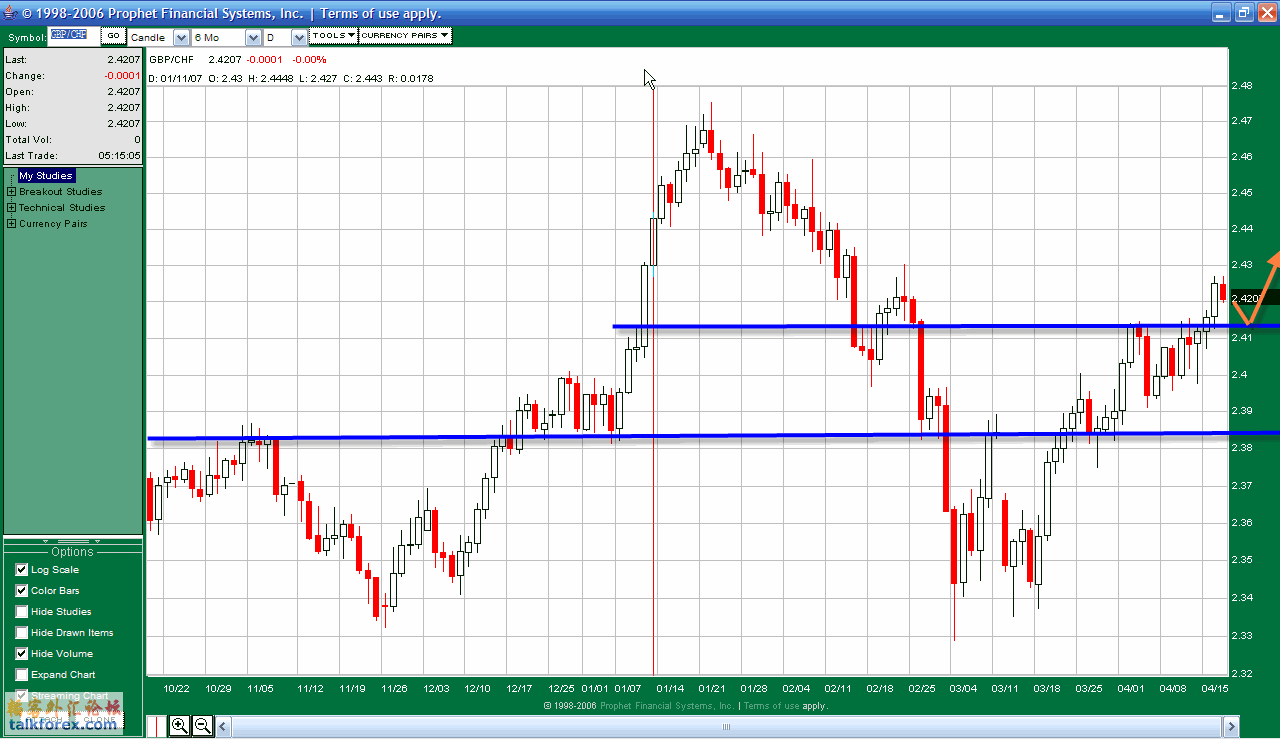
Task: Click the 12/17 date axis label
Action: click(x=519, y=689)
